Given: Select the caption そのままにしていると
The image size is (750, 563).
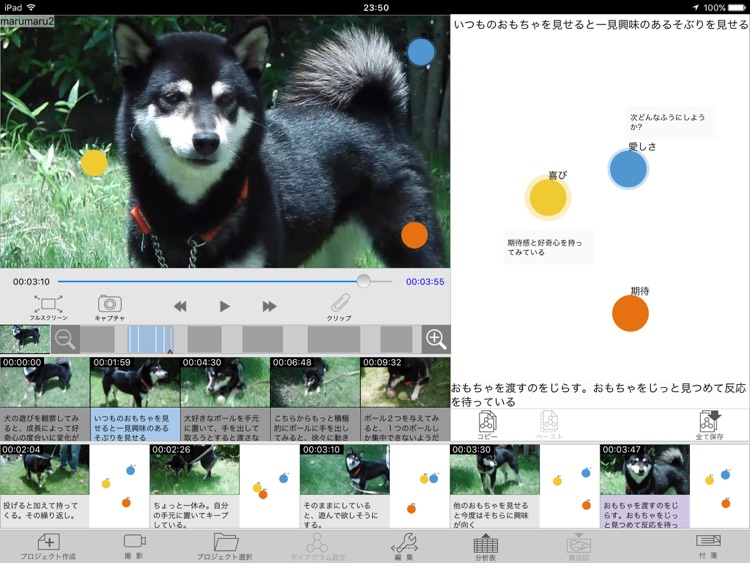Looking at the screenshot, I should click(345, 512).
